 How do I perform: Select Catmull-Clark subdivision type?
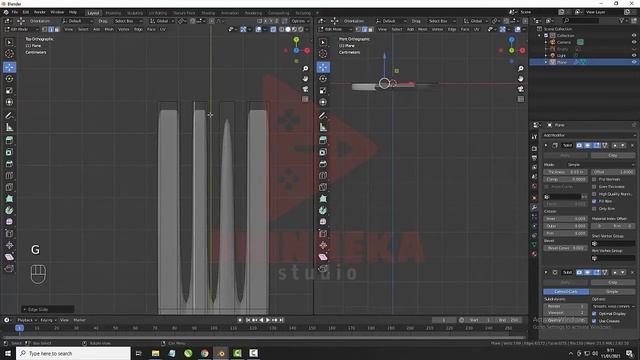(x=566, y=291)
